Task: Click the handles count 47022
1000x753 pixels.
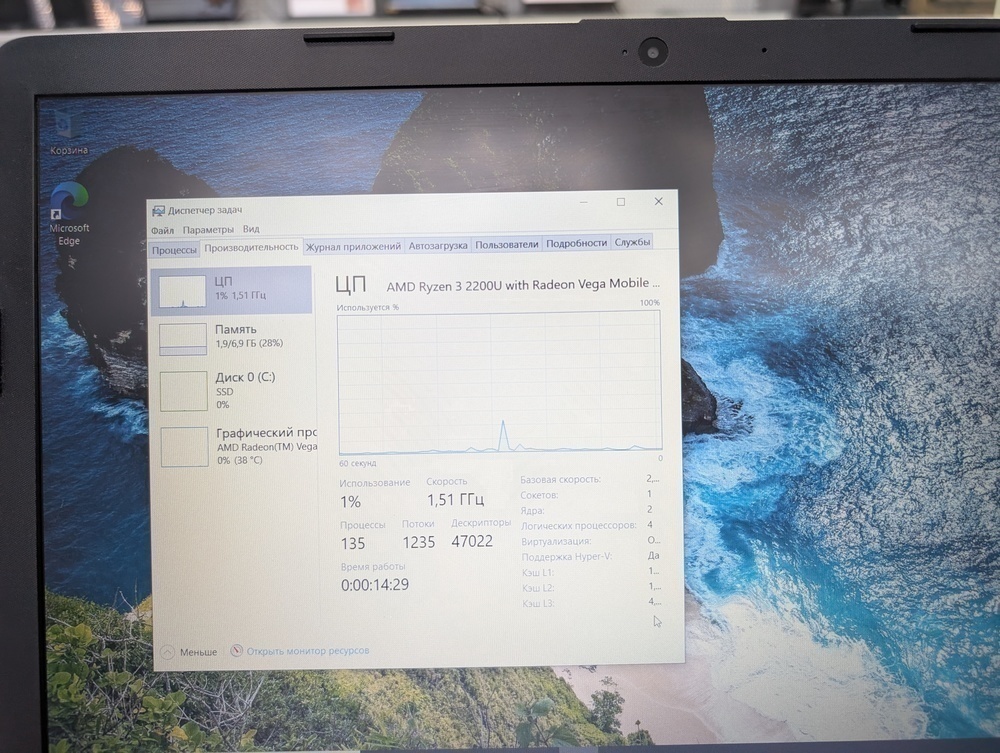Action: 472,541
